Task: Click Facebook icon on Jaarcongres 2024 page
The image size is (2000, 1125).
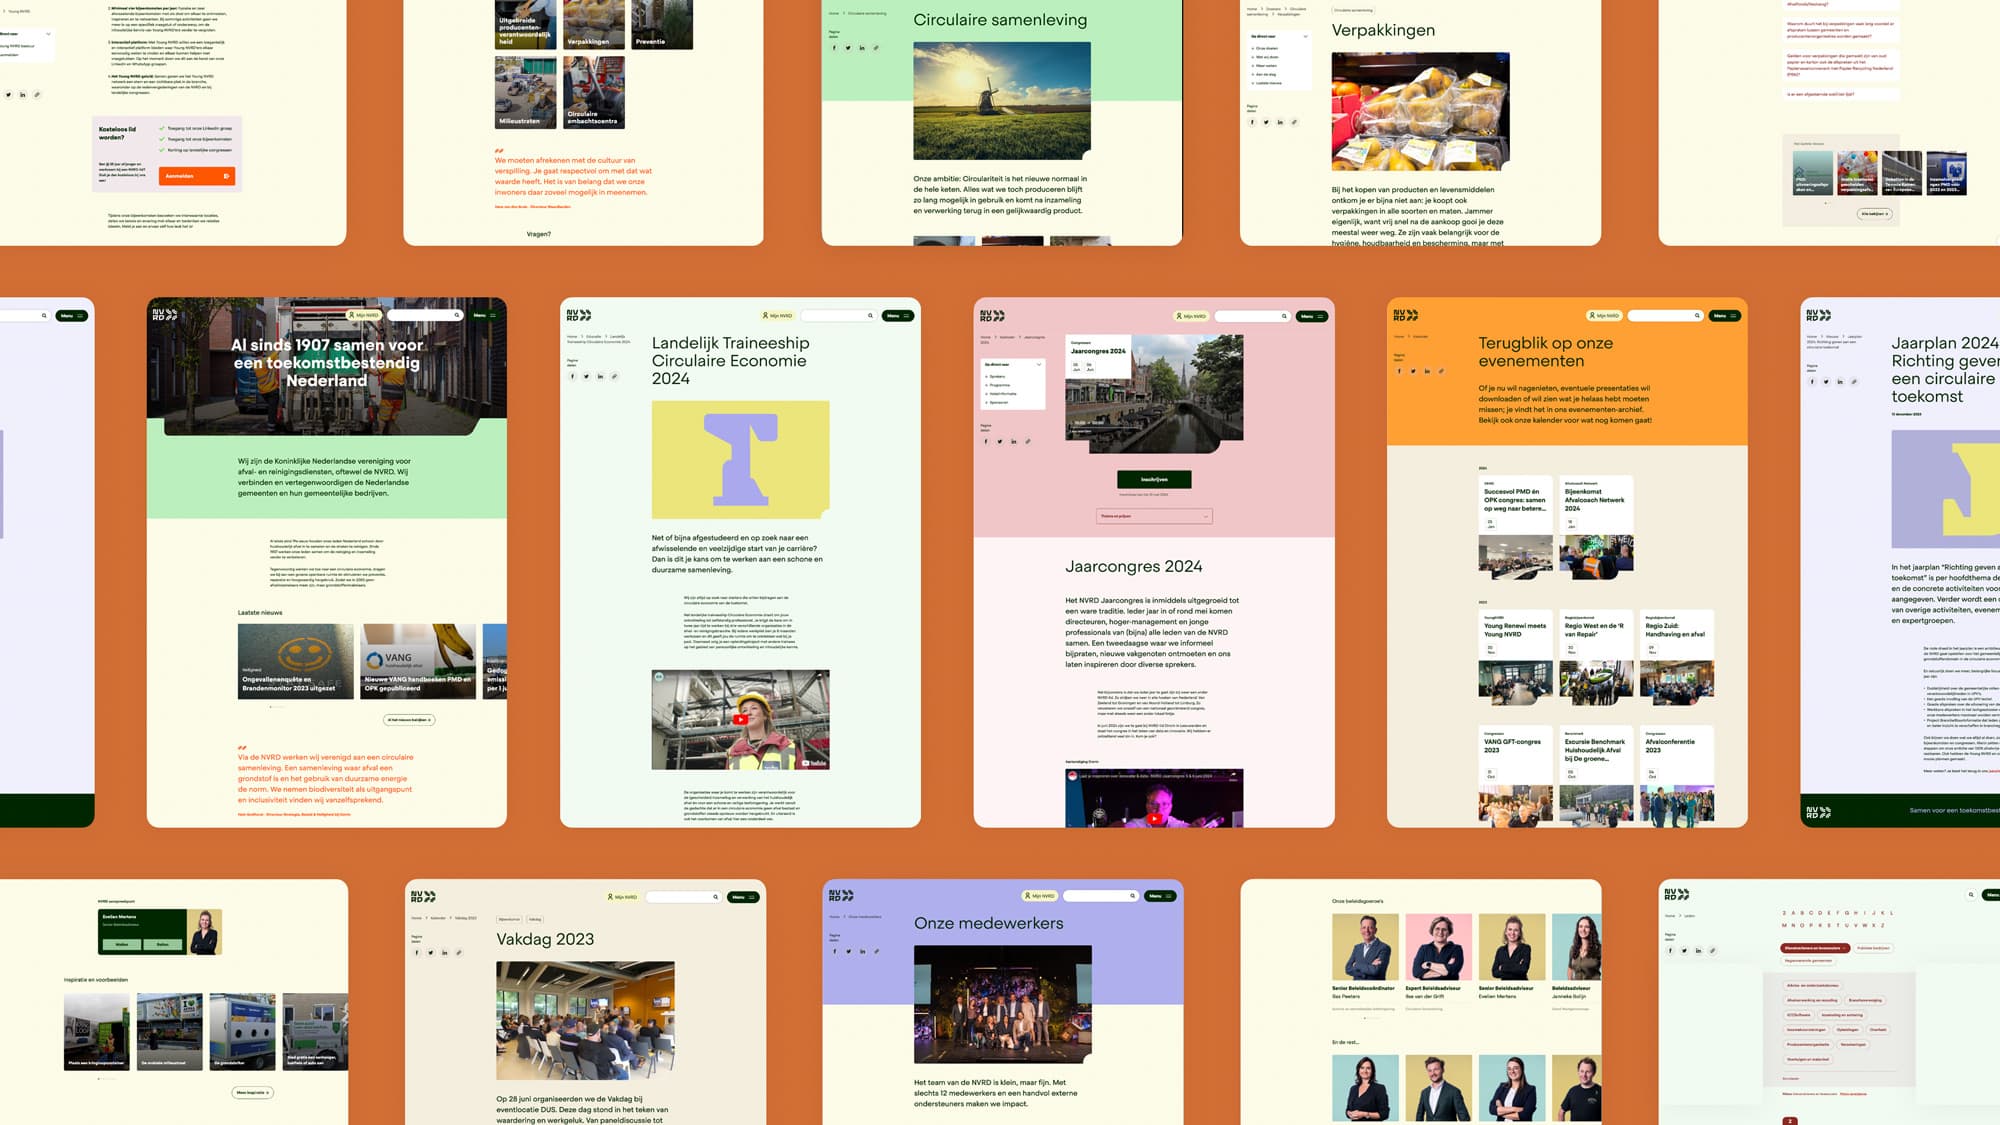Action: [986, 441]
